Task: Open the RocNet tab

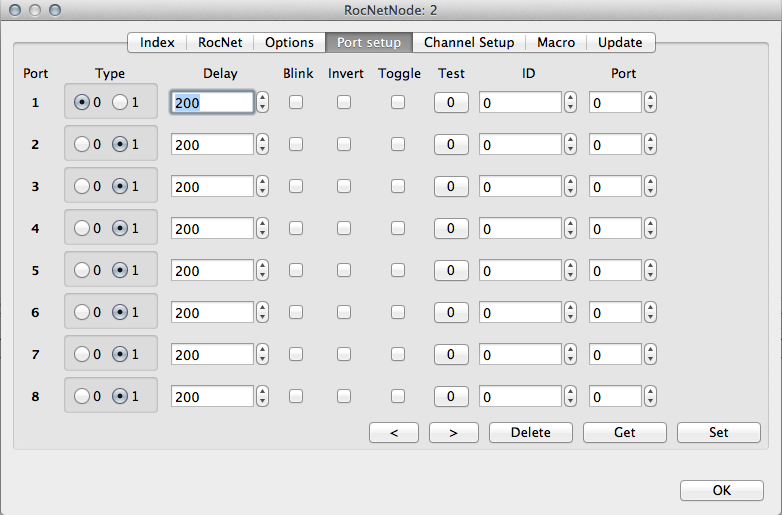Action: (x=220, y=42)
